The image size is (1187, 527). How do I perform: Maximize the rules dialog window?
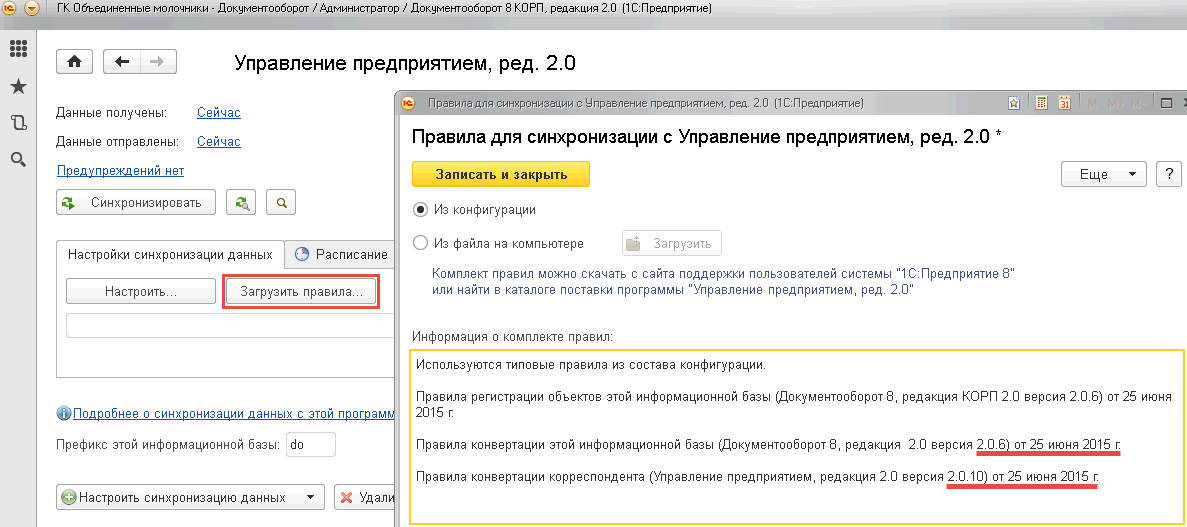1166,103
